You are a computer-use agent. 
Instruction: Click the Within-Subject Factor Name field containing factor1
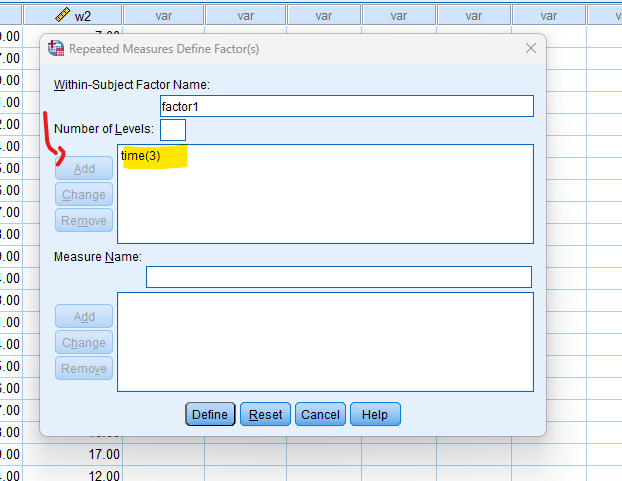(346, 106)
